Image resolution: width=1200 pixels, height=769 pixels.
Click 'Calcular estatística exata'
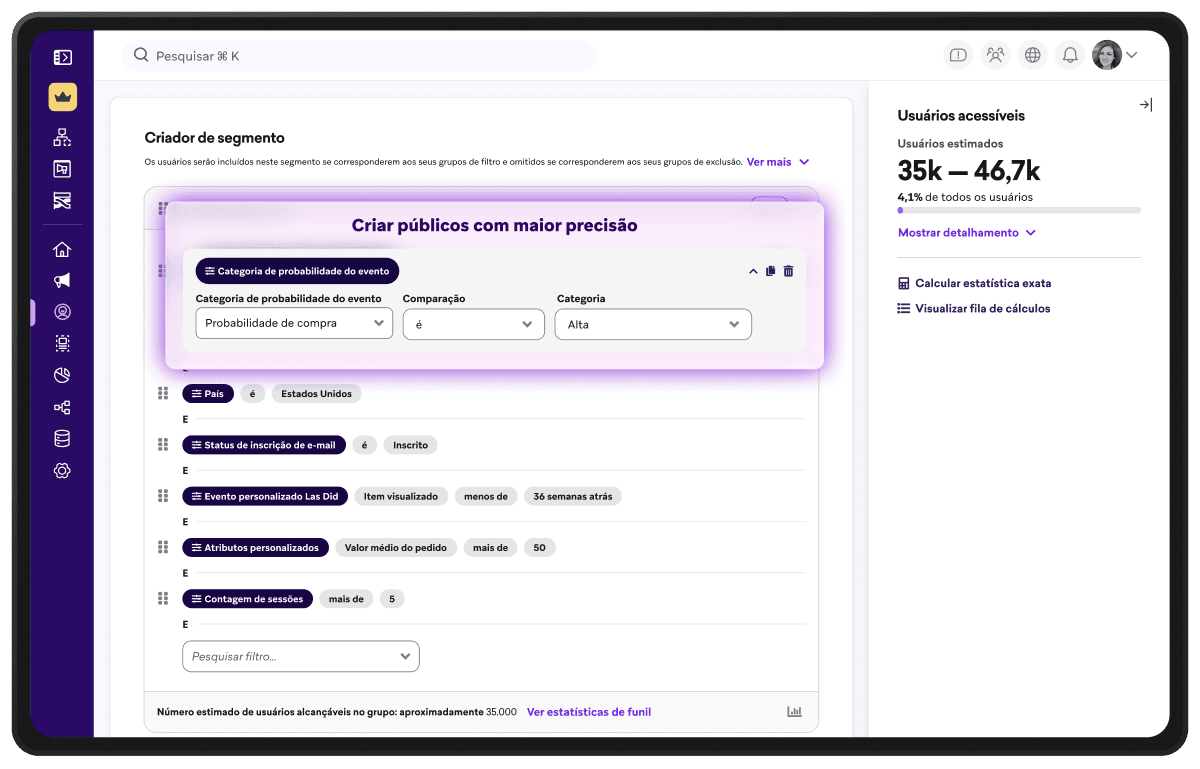(983, 283)
